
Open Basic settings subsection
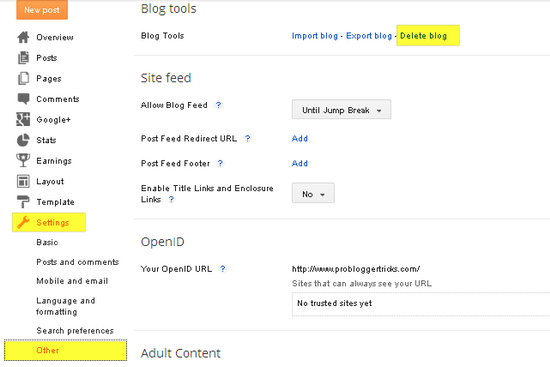[47, 242]
